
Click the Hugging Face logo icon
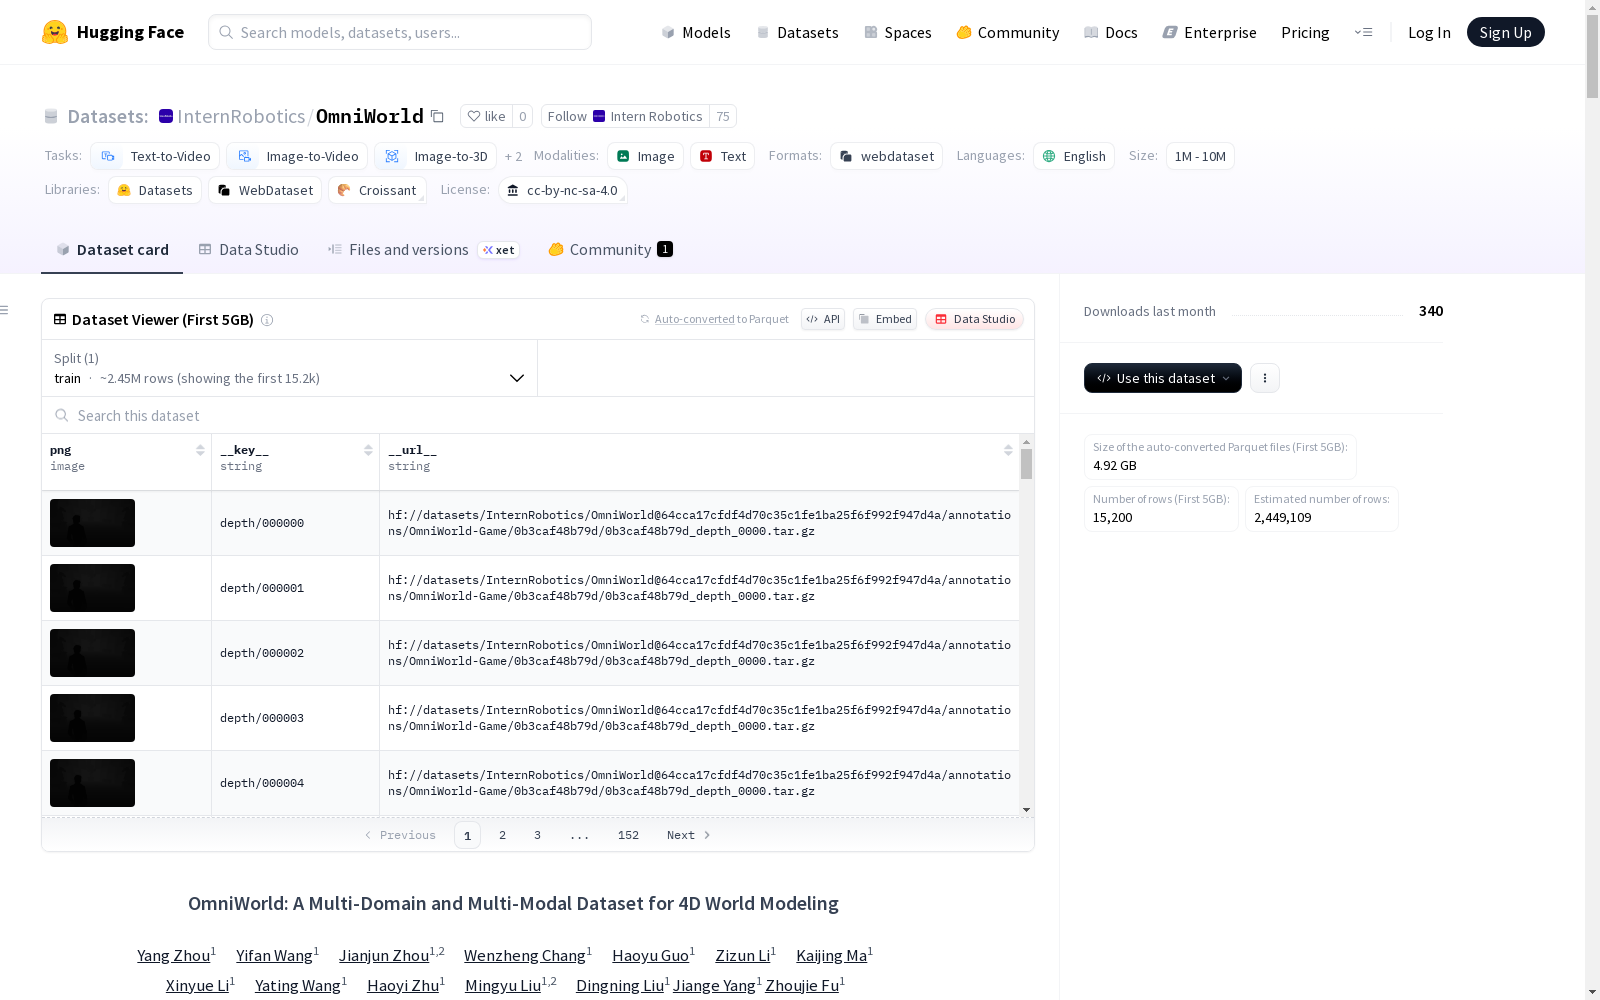[x=55, y=32]
